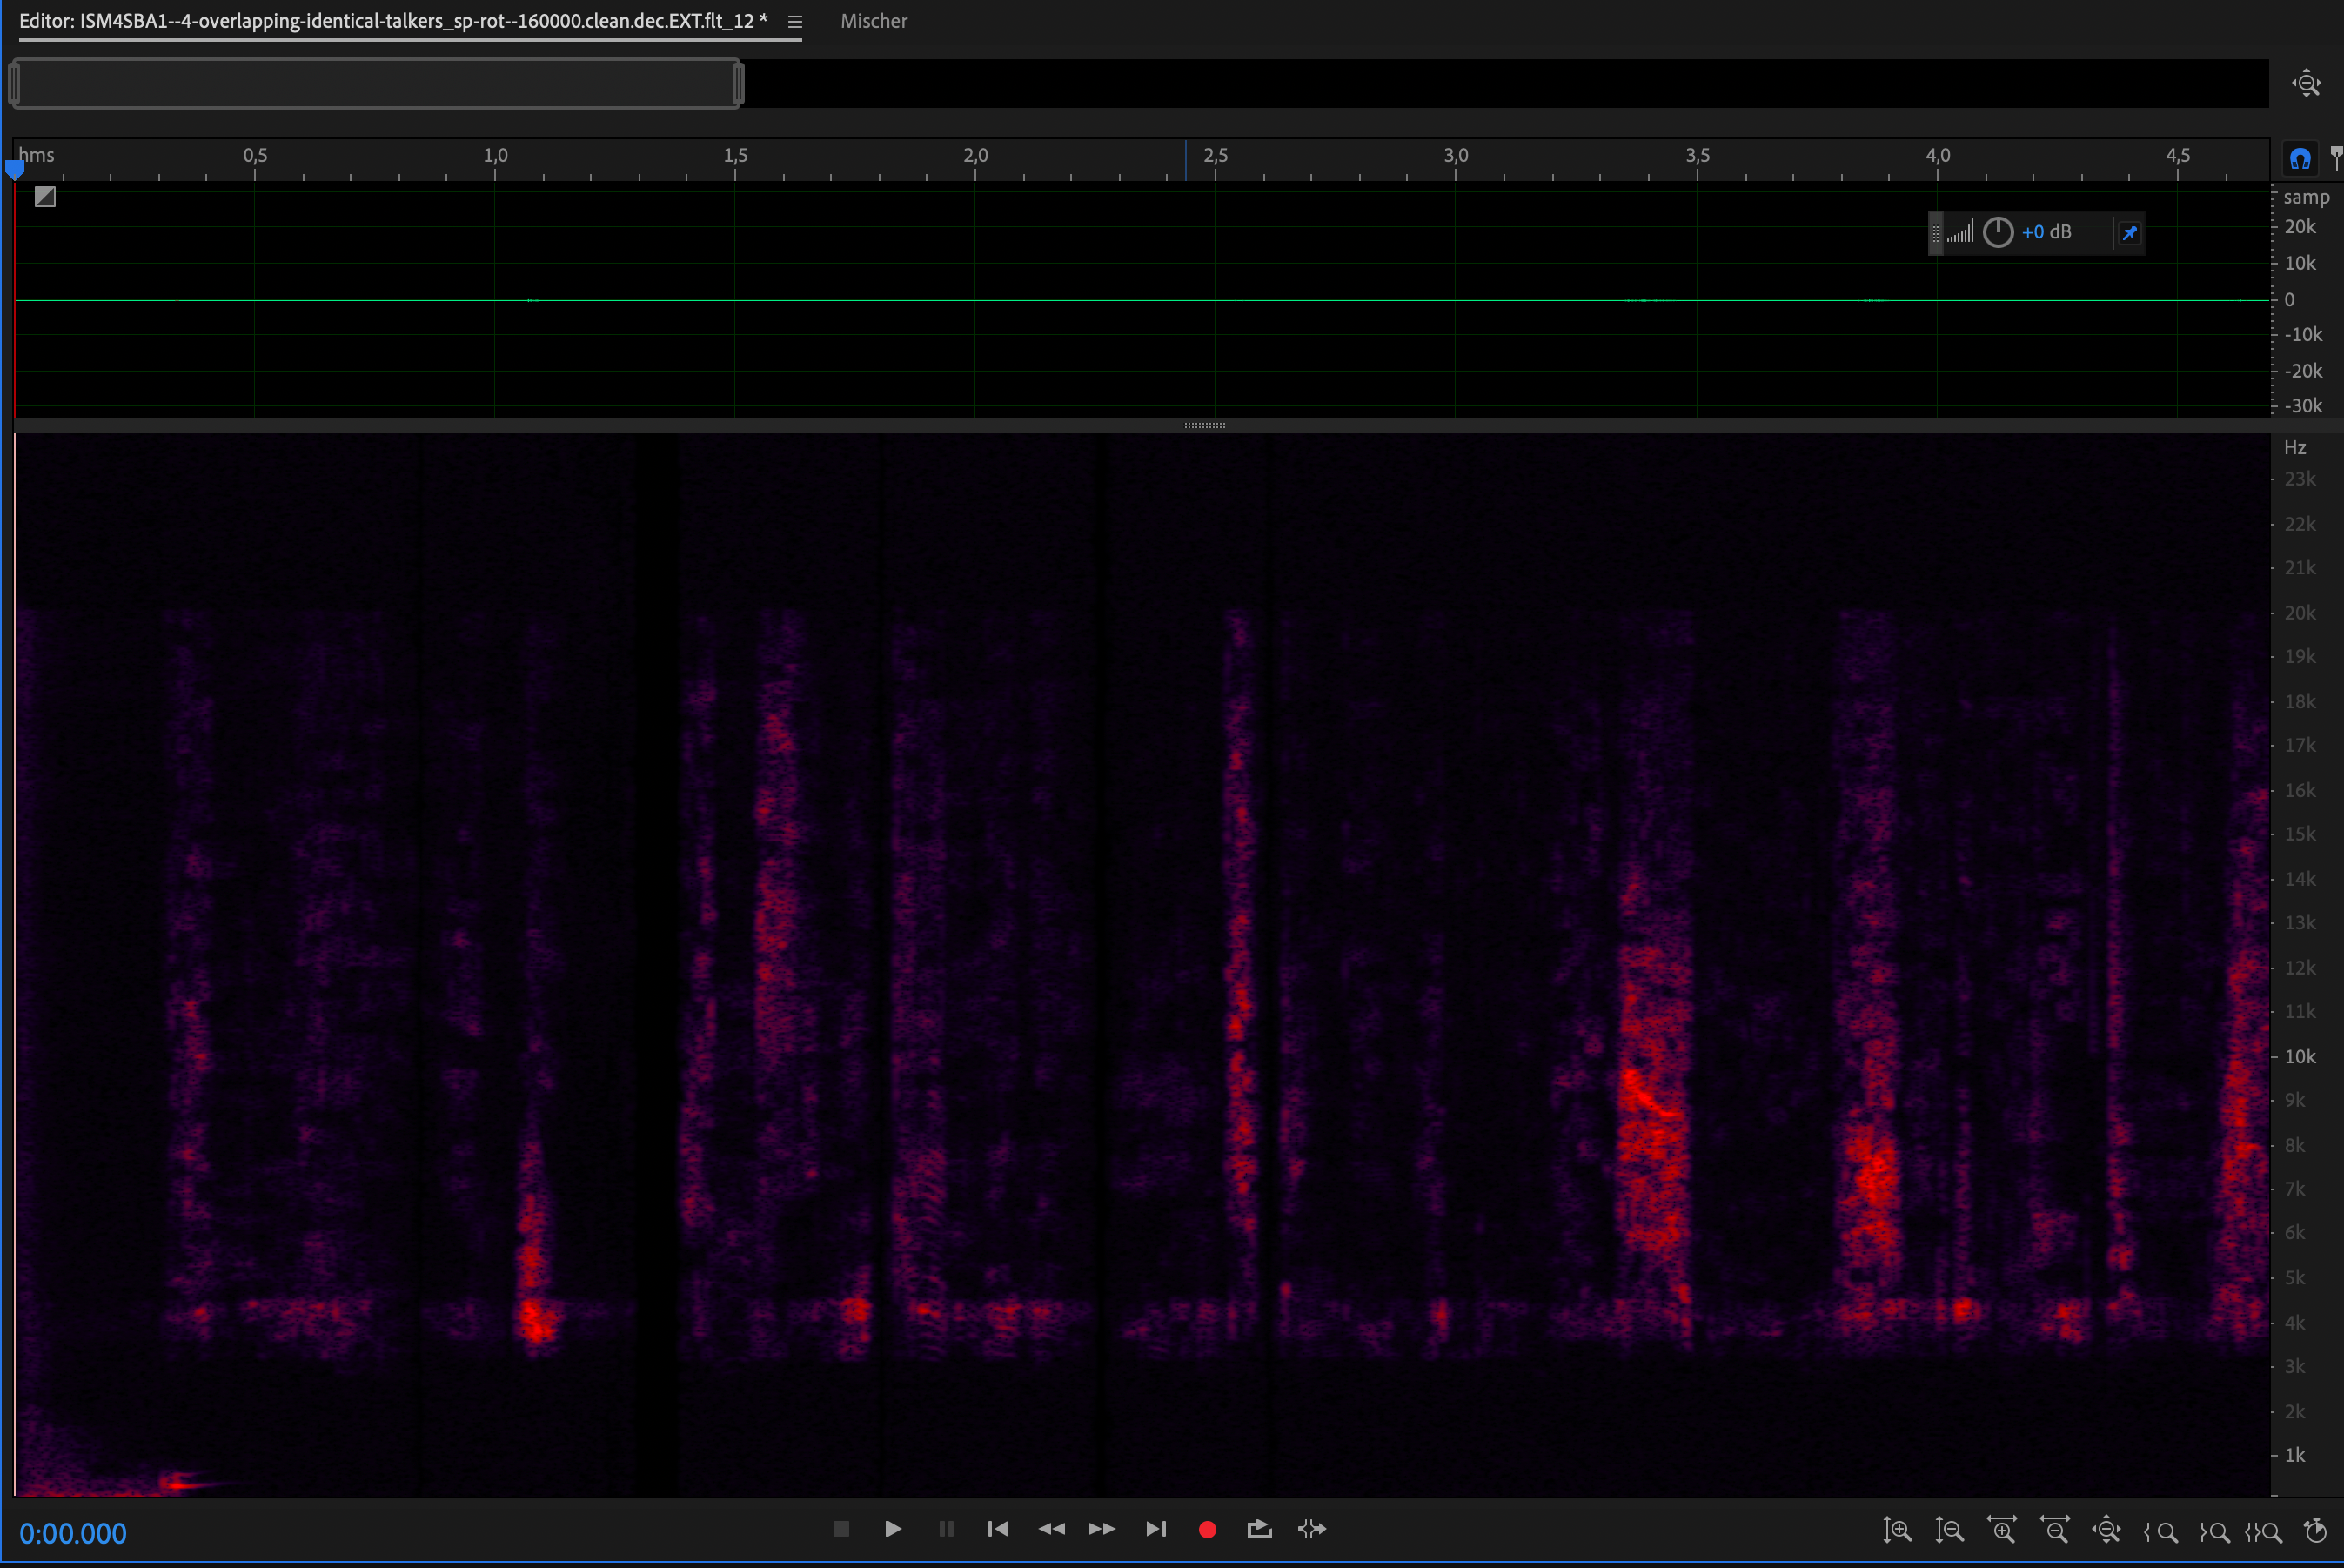Click Zoom Out Full in the bottom toolbar
The height and width of the screenshot is (1568, 2344).
2107,1531
